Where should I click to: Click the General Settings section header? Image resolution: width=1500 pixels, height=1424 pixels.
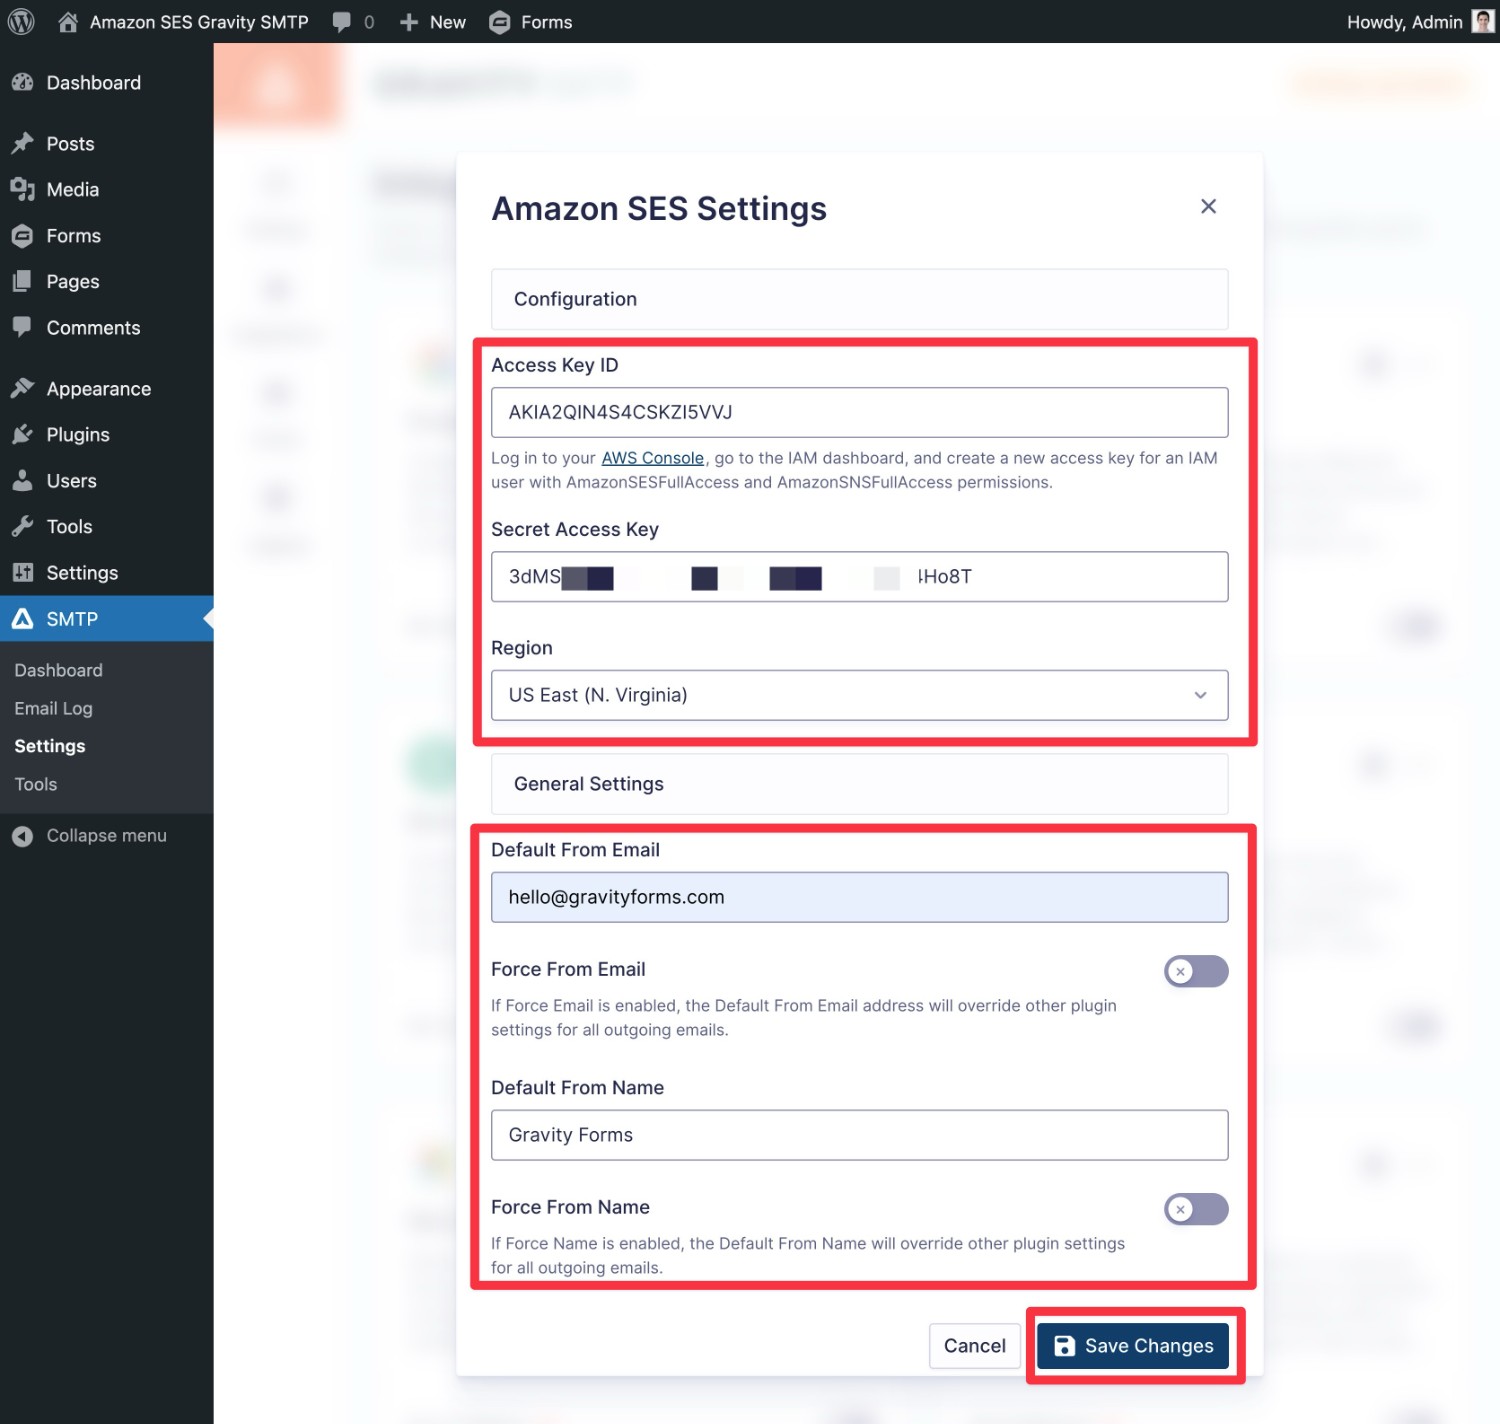(860, 784)
